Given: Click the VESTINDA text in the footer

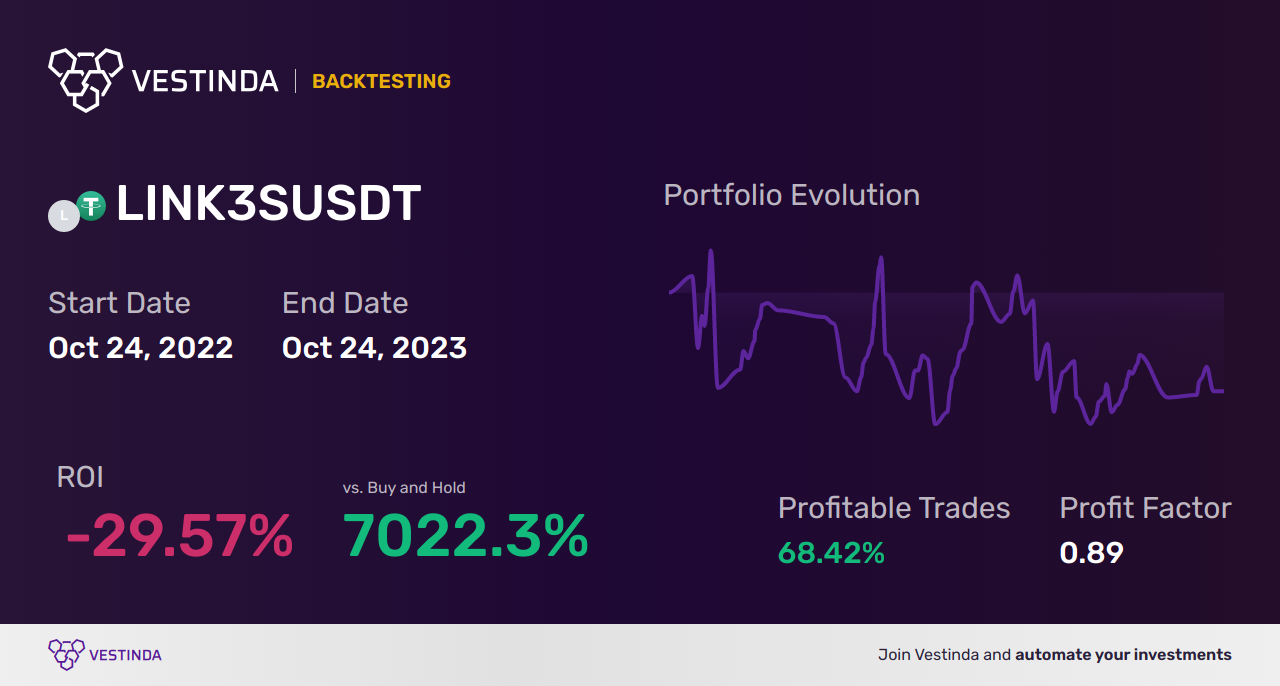Looking at the screenshot, I should (125, 656).
